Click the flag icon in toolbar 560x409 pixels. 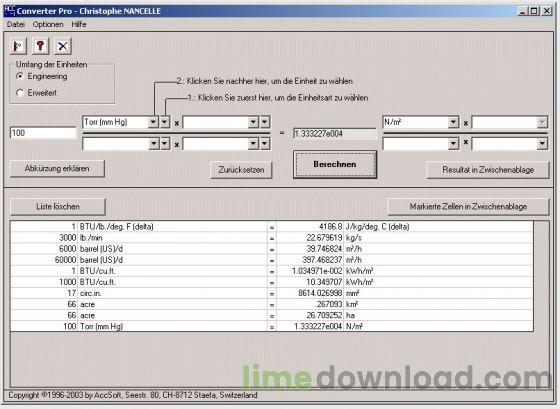click(x=18, y=46)
